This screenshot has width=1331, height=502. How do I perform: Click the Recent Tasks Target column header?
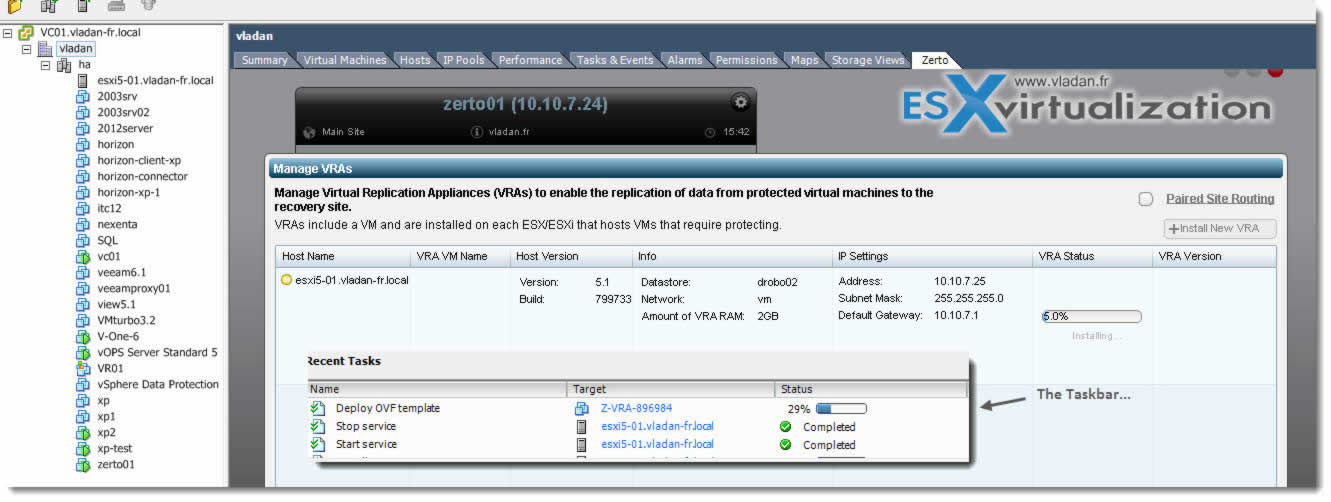671,389
